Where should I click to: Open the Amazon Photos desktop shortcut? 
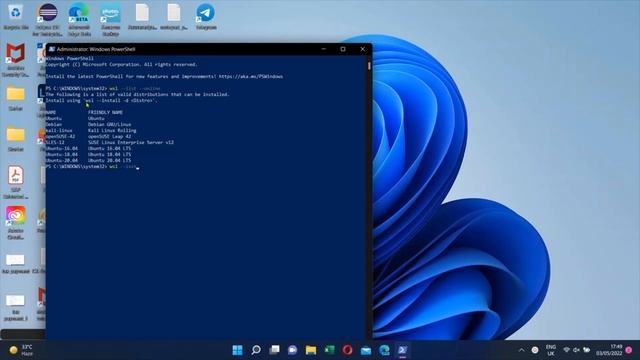point(111,19)
